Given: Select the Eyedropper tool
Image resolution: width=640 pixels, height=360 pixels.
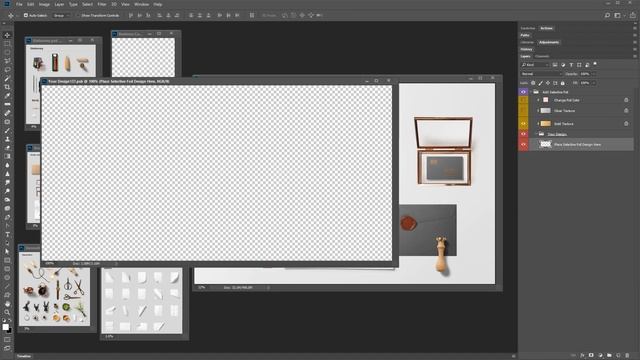Looking at the screenshot, I should (x=7, y=96).
